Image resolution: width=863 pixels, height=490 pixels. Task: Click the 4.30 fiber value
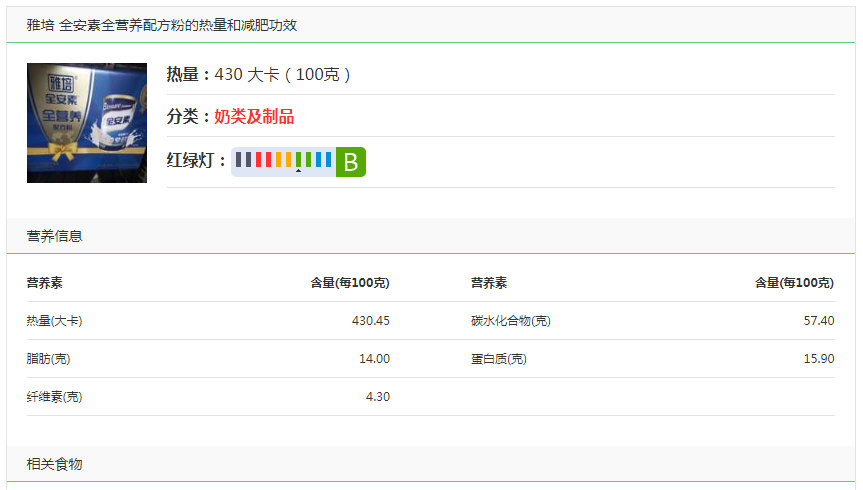(377, 397)
